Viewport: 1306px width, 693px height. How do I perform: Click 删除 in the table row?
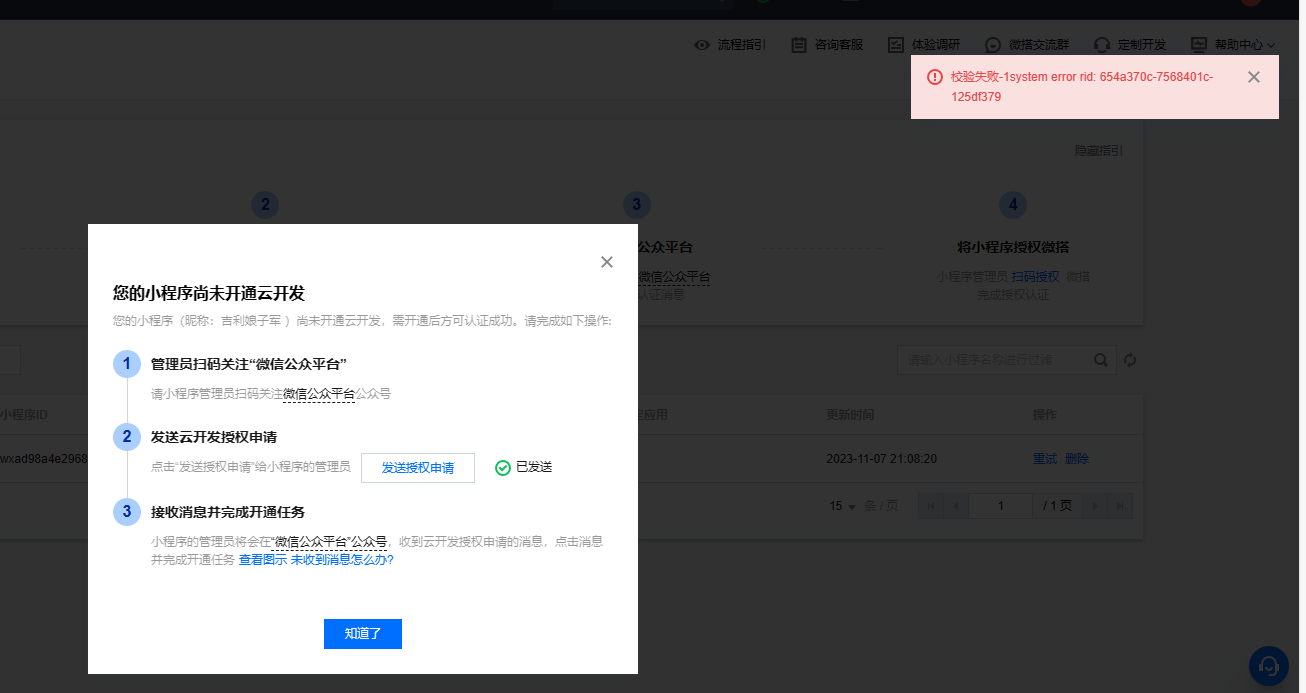(1077, 459)
